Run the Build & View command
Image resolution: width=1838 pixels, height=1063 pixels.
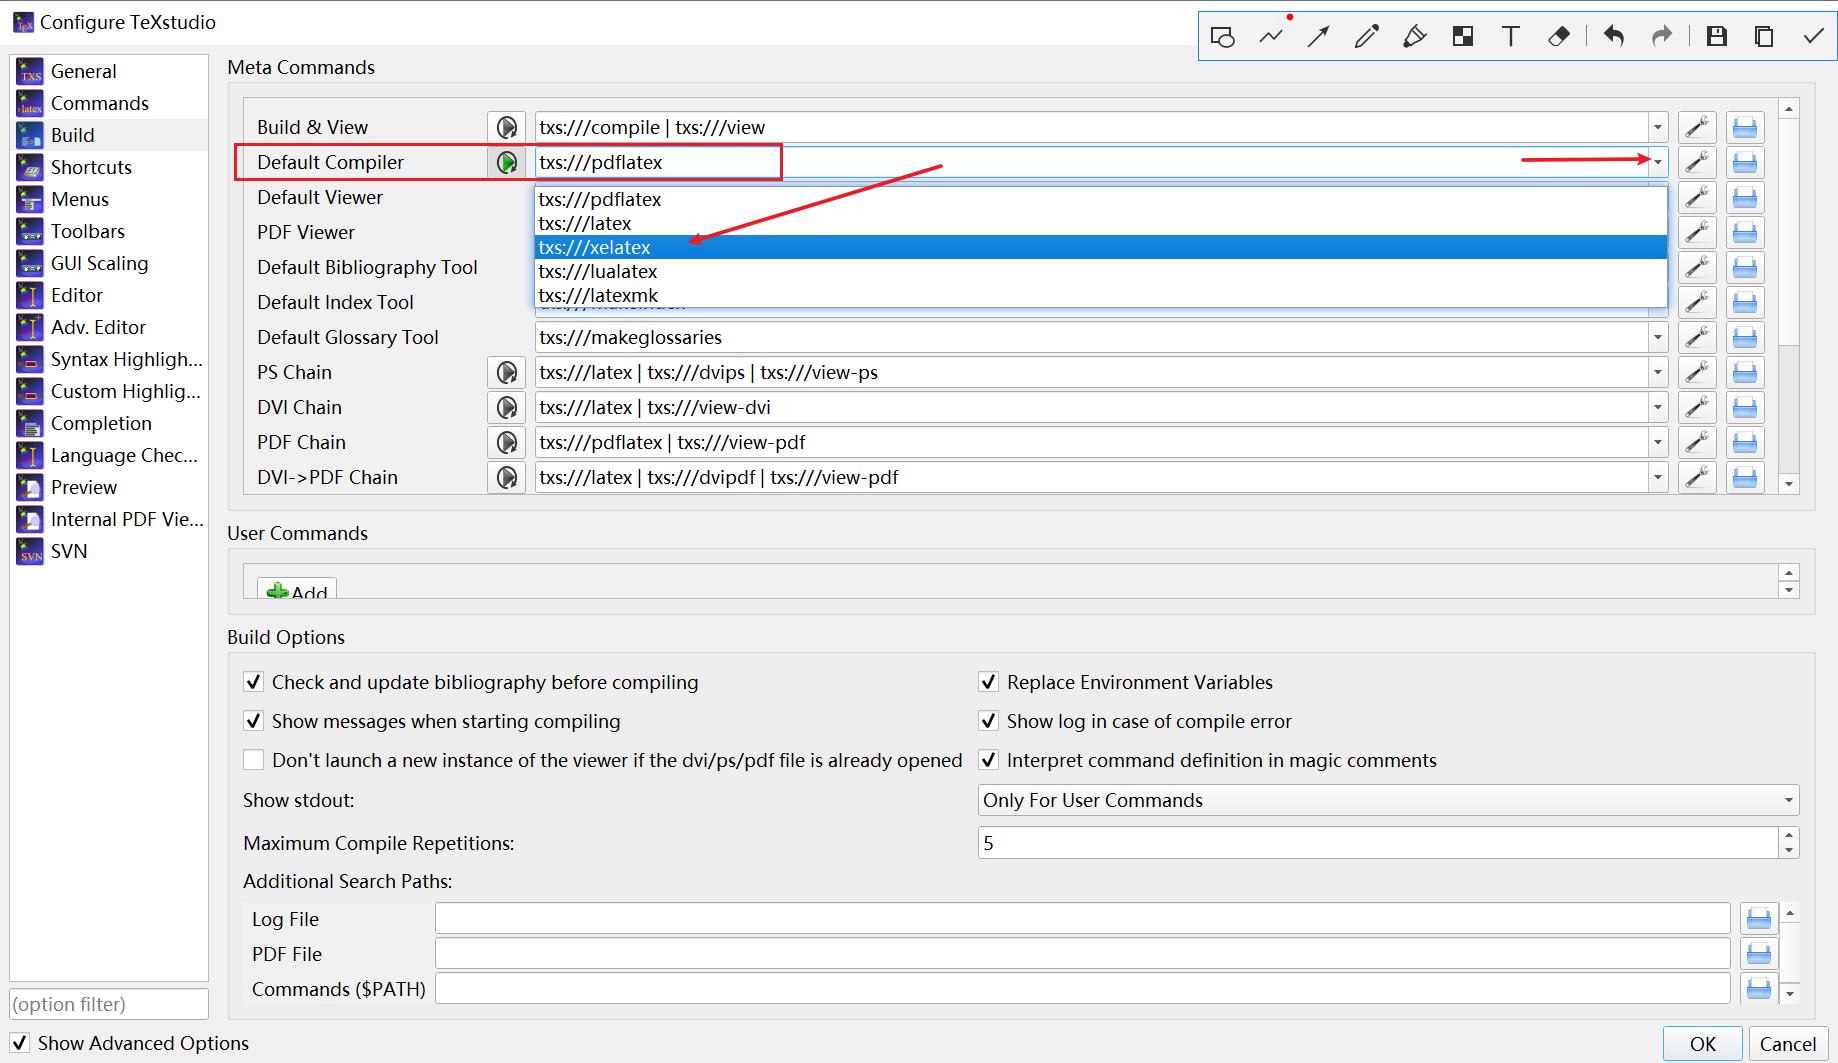[x=507, y=127]
